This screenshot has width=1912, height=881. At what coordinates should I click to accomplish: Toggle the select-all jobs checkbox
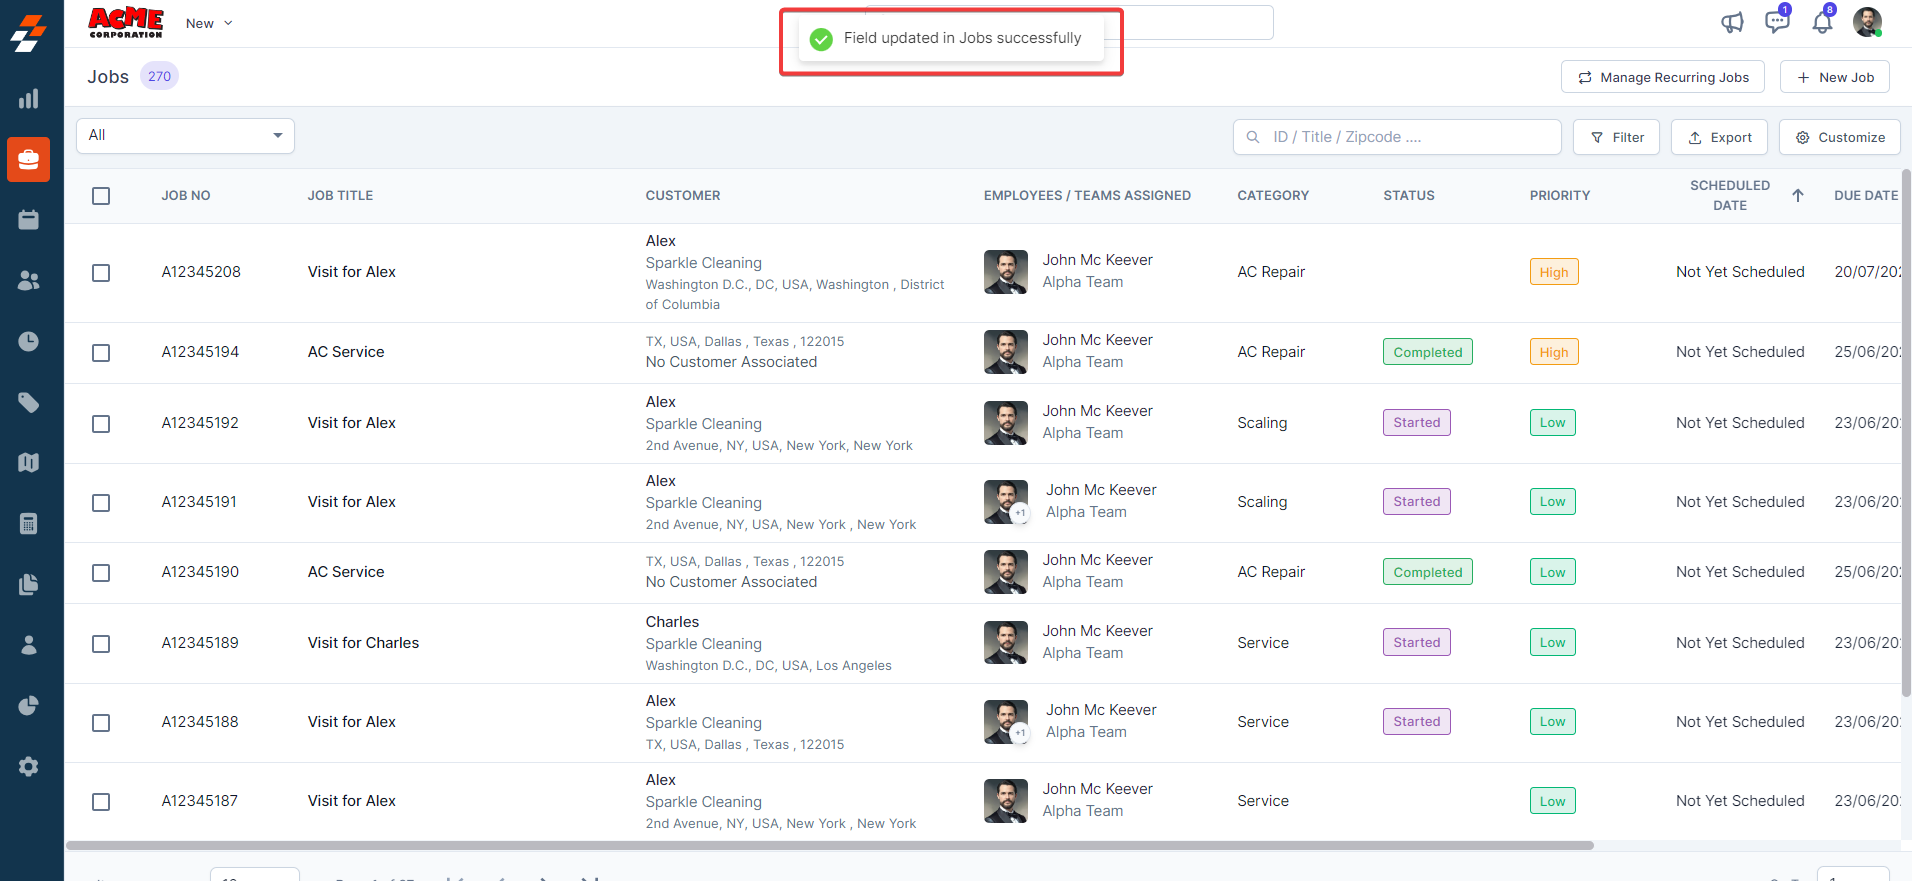point(101,196)
